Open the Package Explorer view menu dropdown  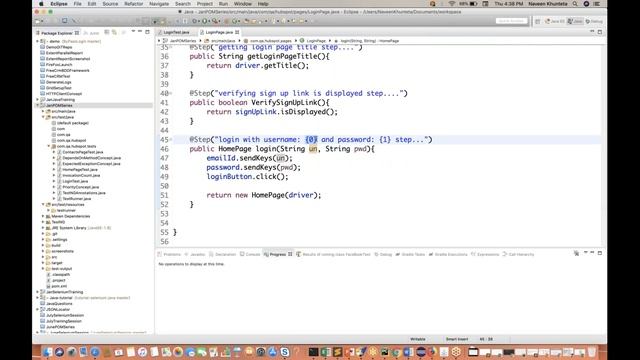tap(133, 32)
